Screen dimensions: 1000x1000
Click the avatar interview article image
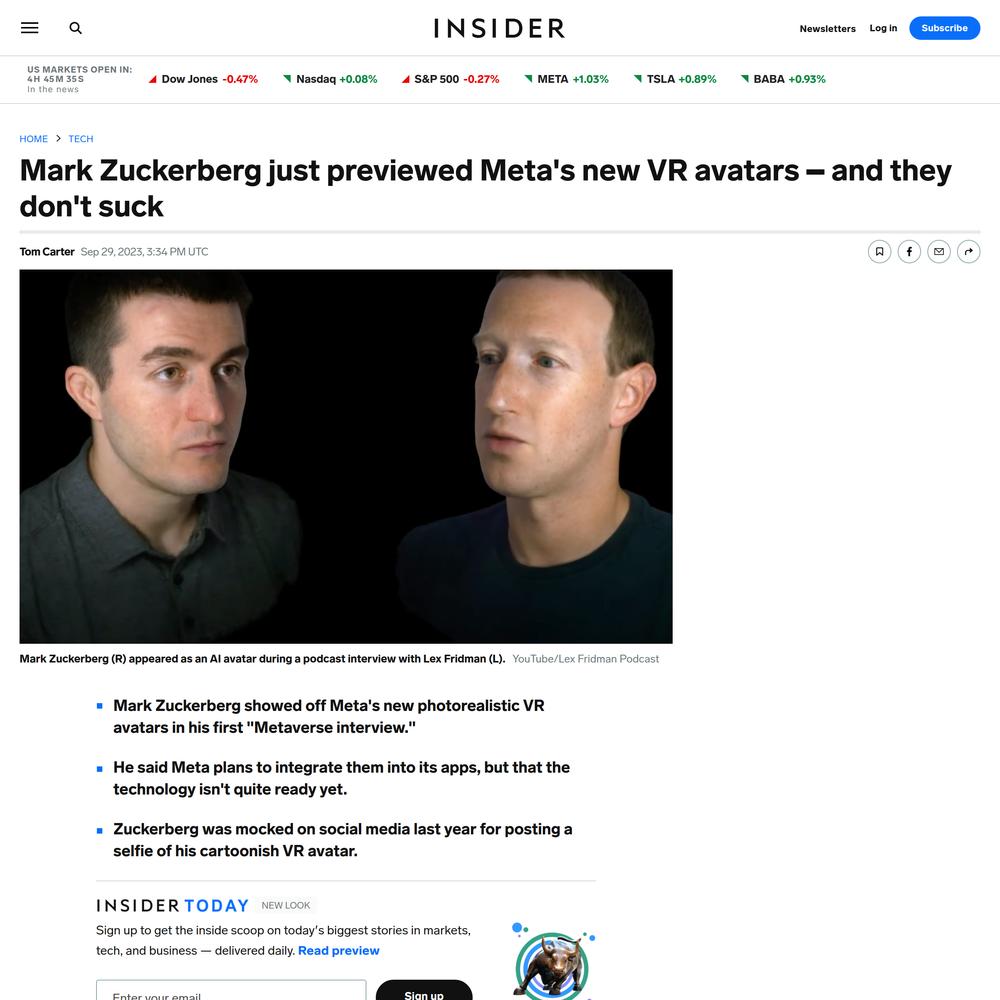(346, 456)
